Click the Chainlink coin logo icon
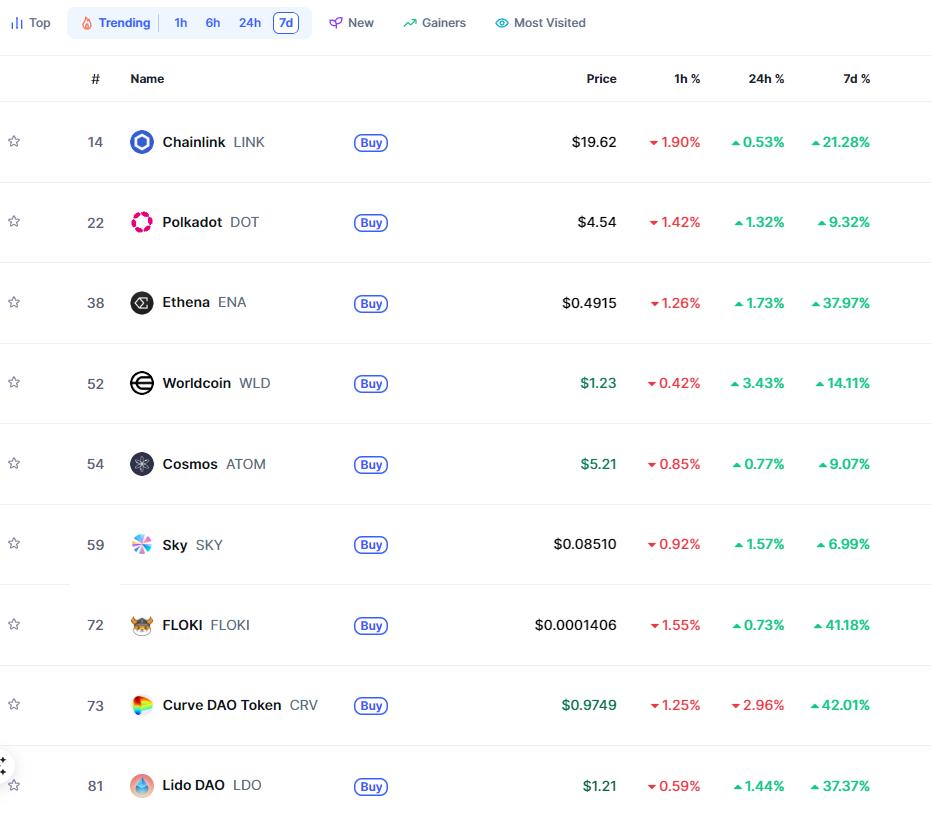Viewport: 932px width, 816px height. point(142,142)
